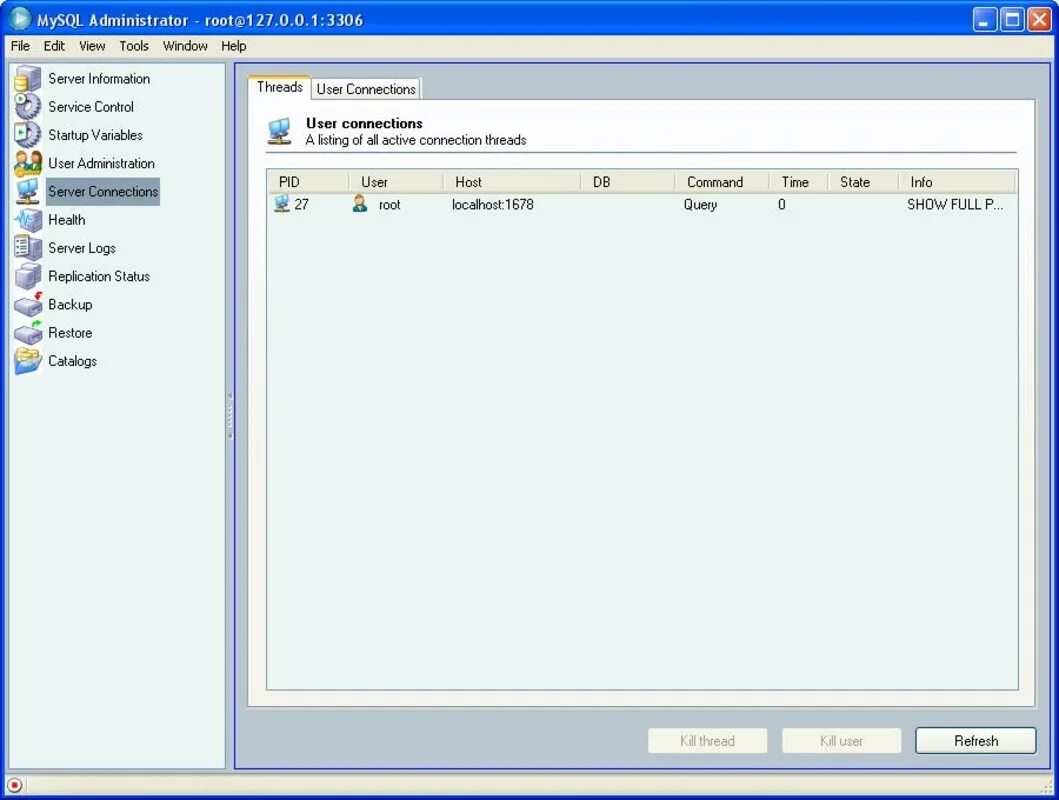The image size is (1059, 800).
Task: Click the Command column header
Action: (x=722, y=182)
